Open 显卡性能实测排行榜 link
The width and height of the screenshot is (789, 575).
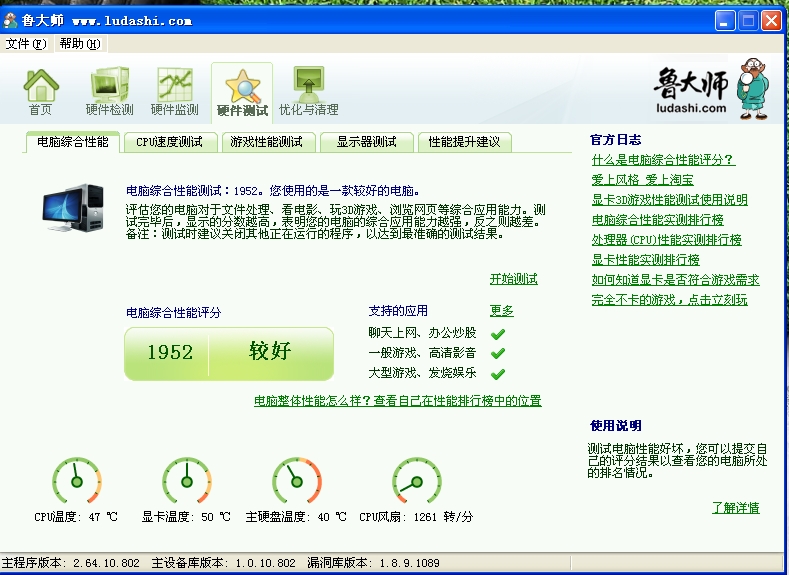(646, 260)
